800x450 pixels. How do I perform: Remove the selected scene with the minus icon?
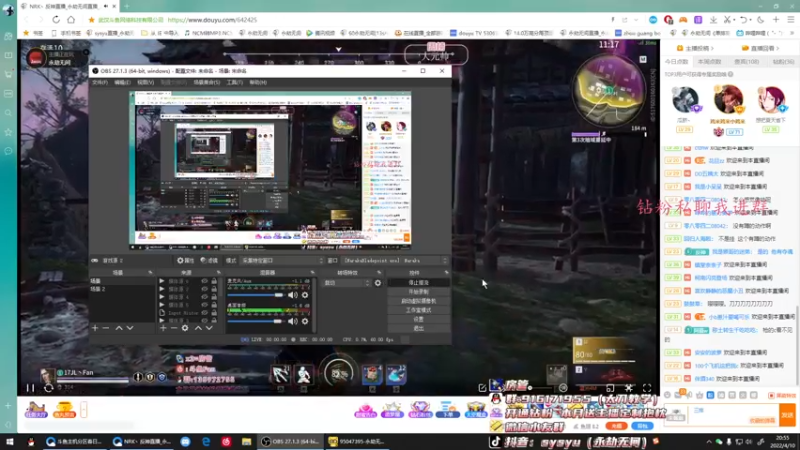coord(106,328)
